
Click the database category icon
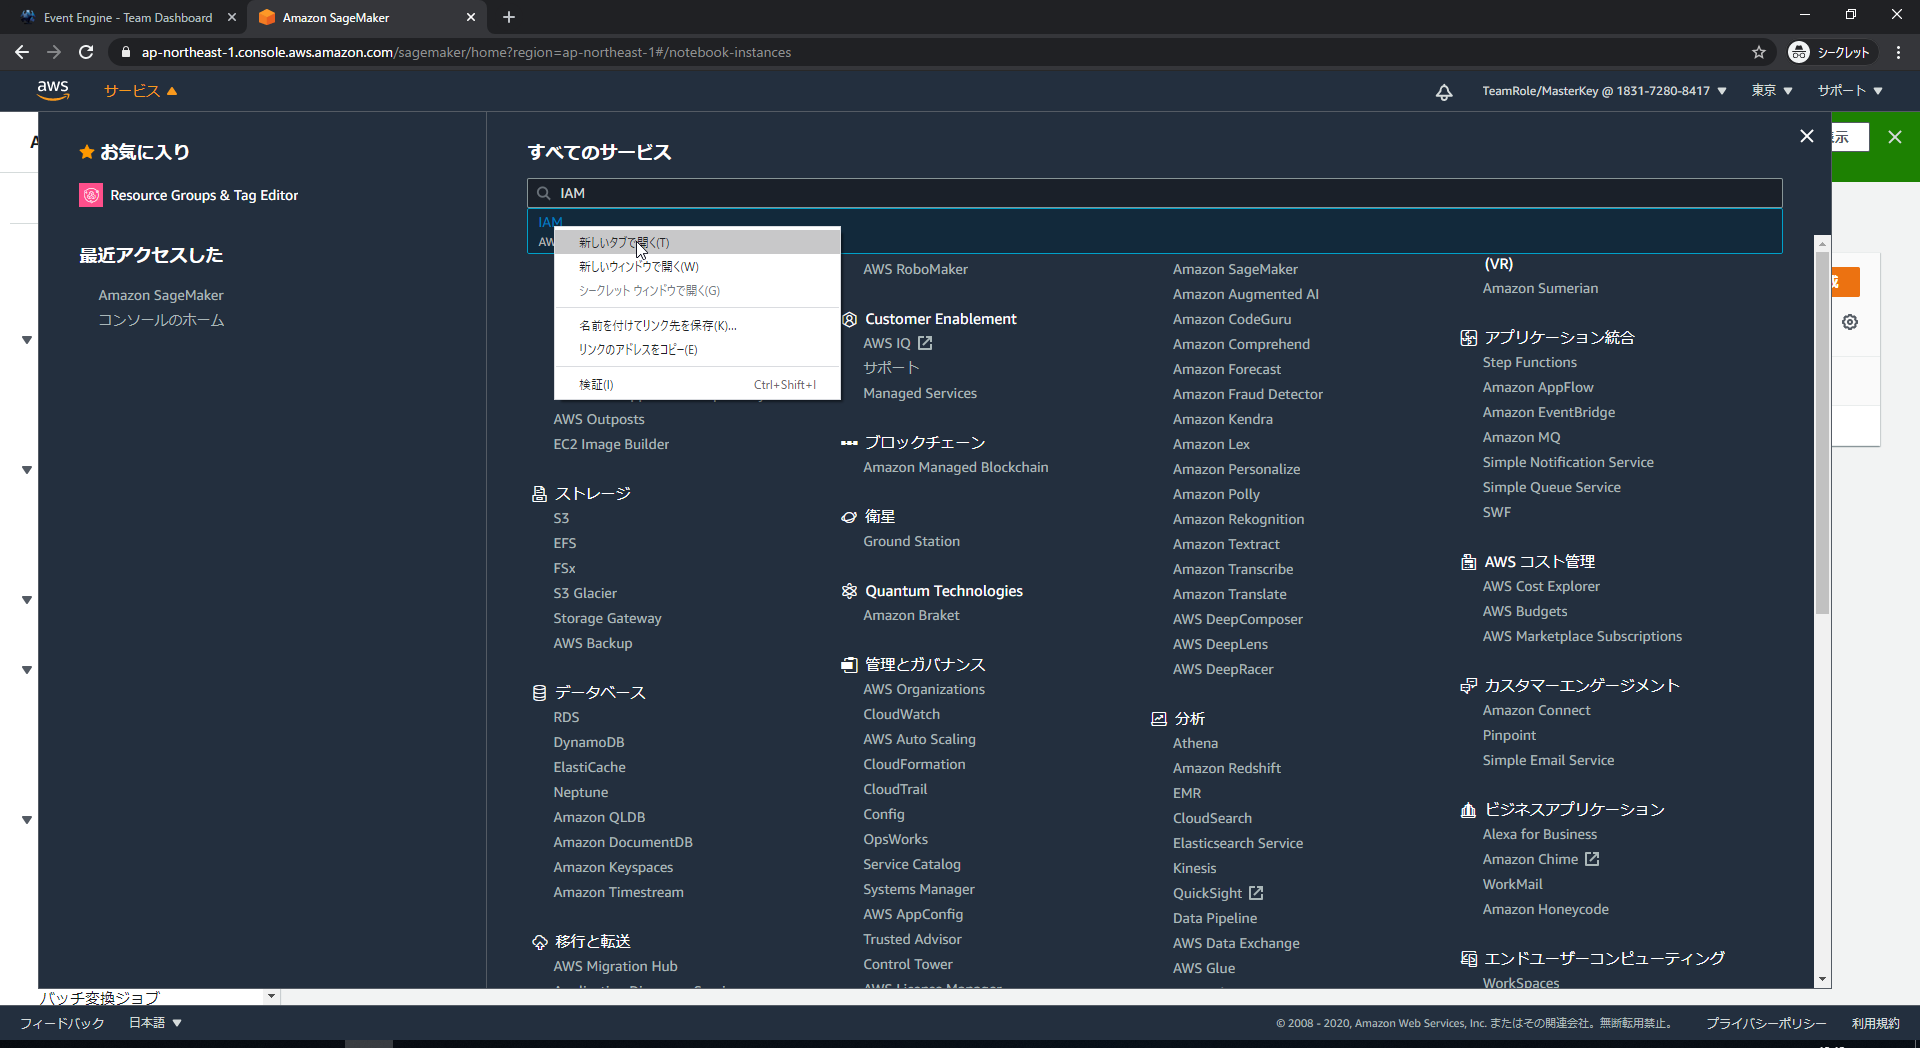click(x=539, y=692)
